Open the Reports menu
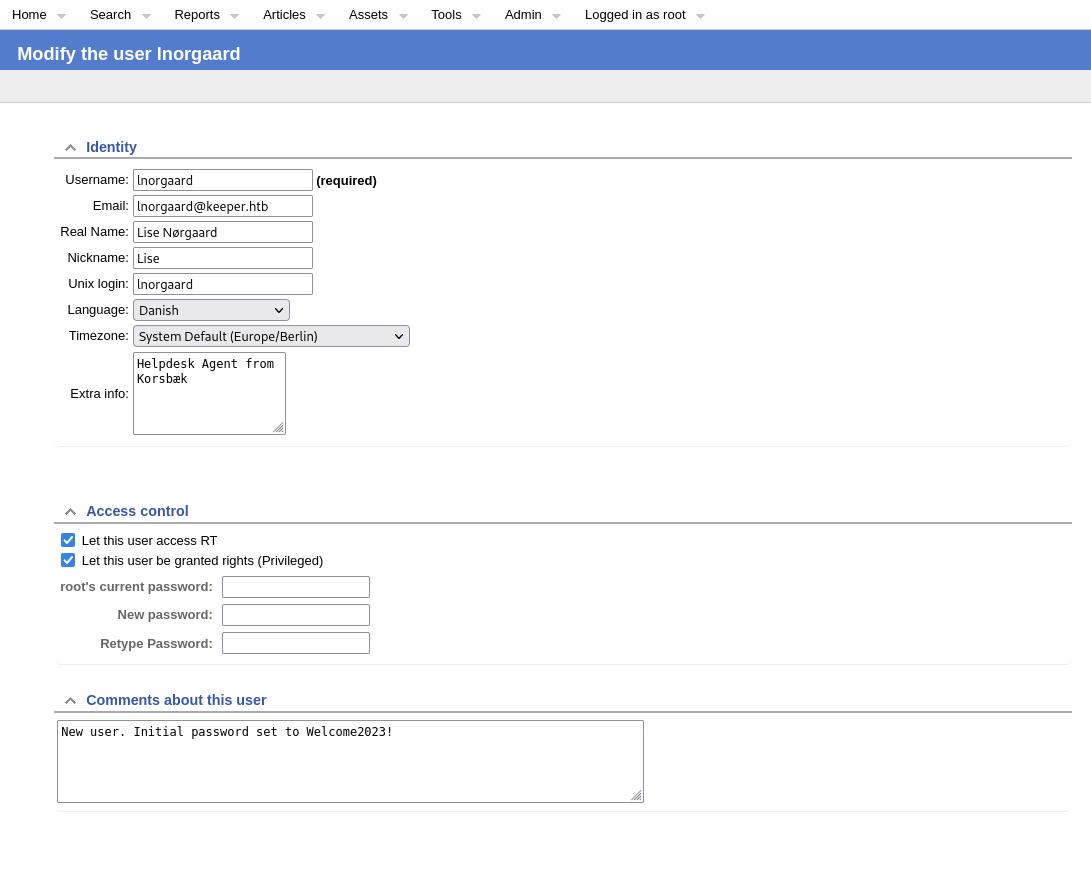 click(197, 14)
